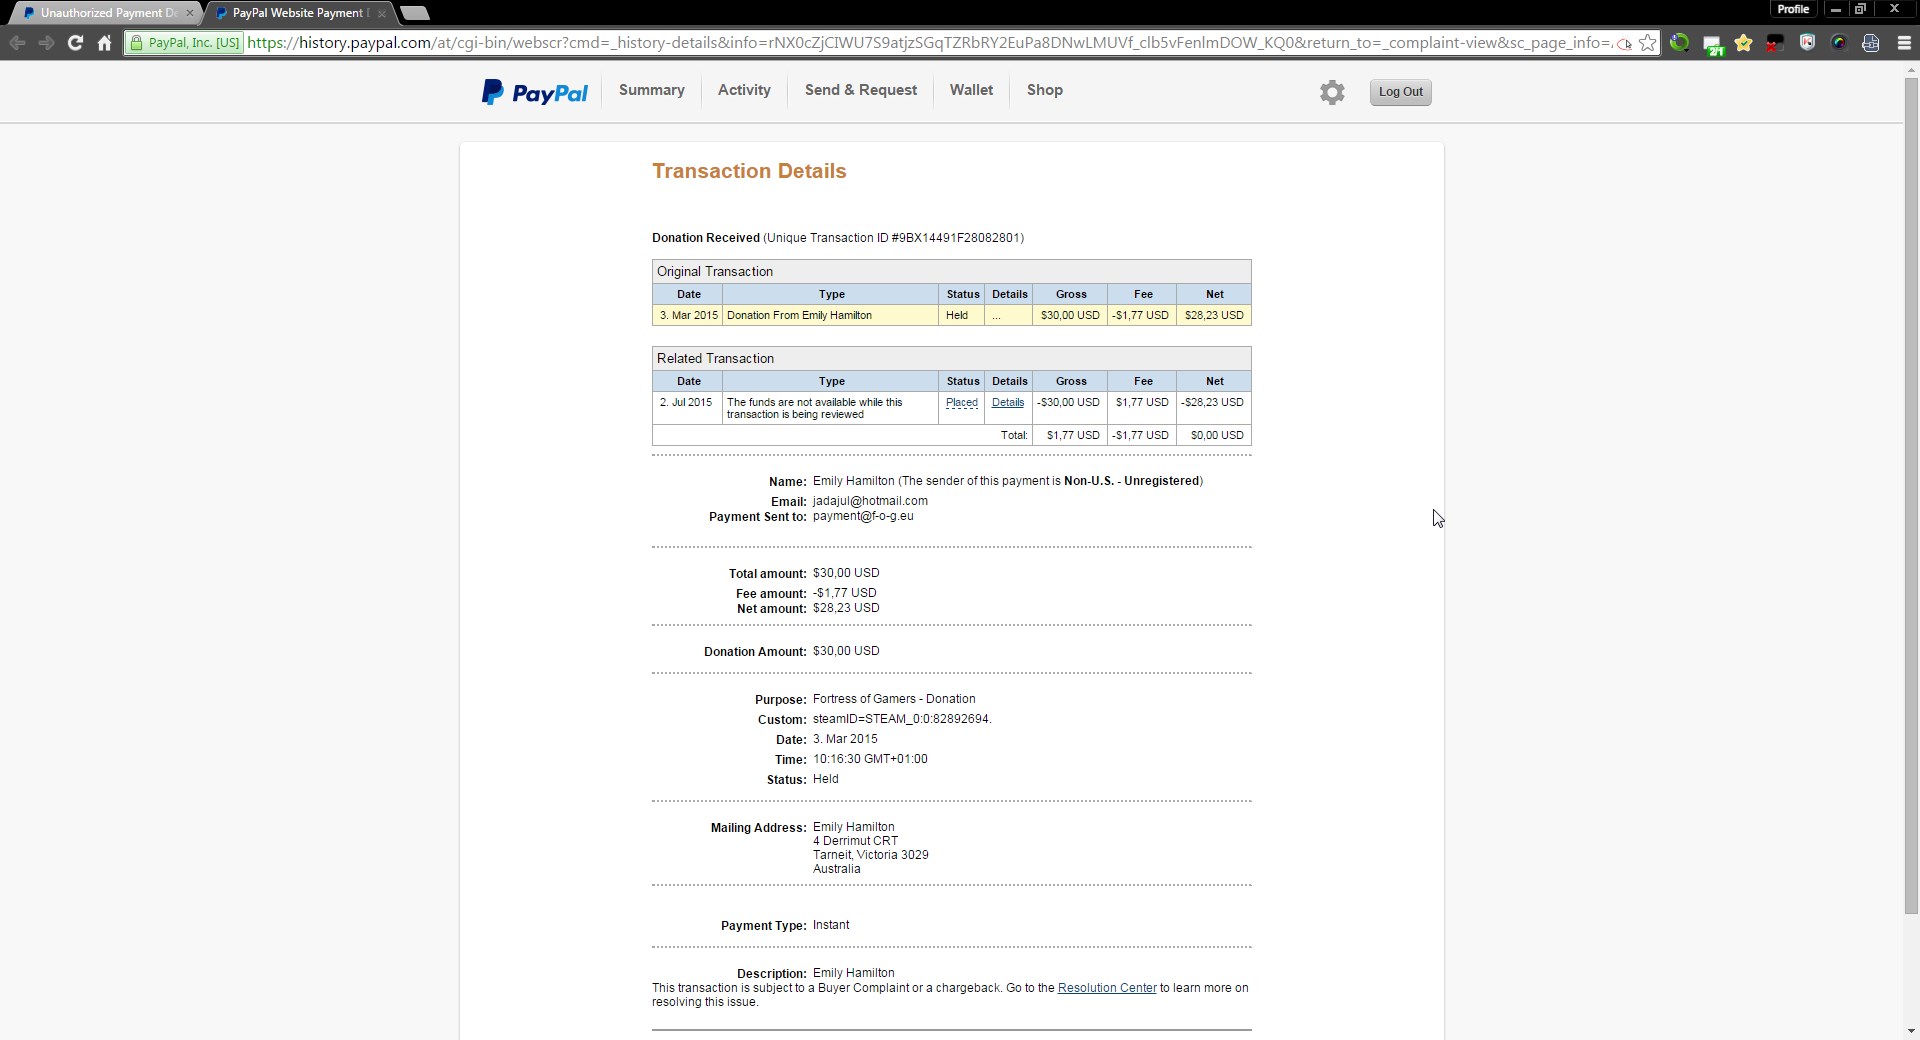Open the Activity menu item
This screenshot has width=1920, height=1040.
pos(744,90)
